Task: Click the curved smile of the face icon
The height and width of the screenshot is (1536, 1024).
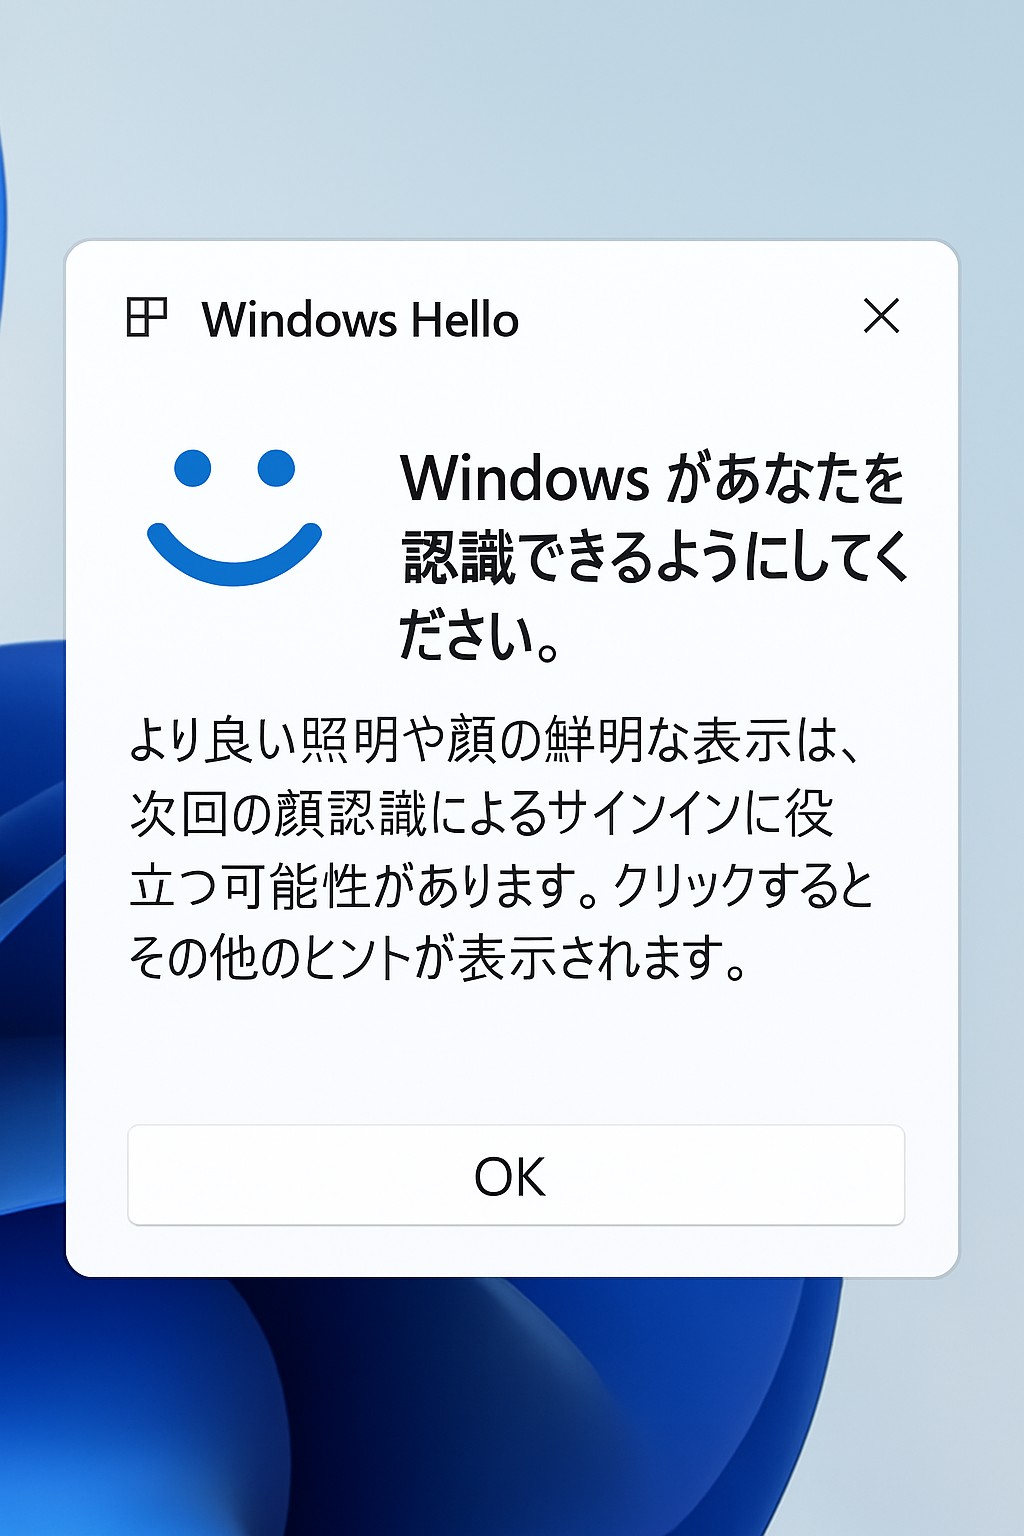Action: tap(234, 554)
